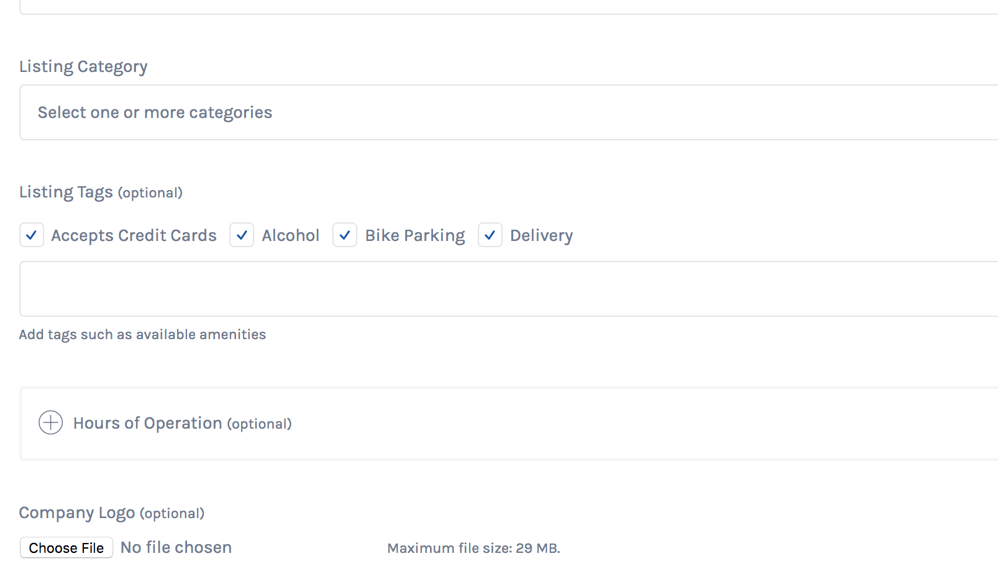Click the Alcohol label text
This screenshot has height=565, width=998.
[x=290, y=235]
